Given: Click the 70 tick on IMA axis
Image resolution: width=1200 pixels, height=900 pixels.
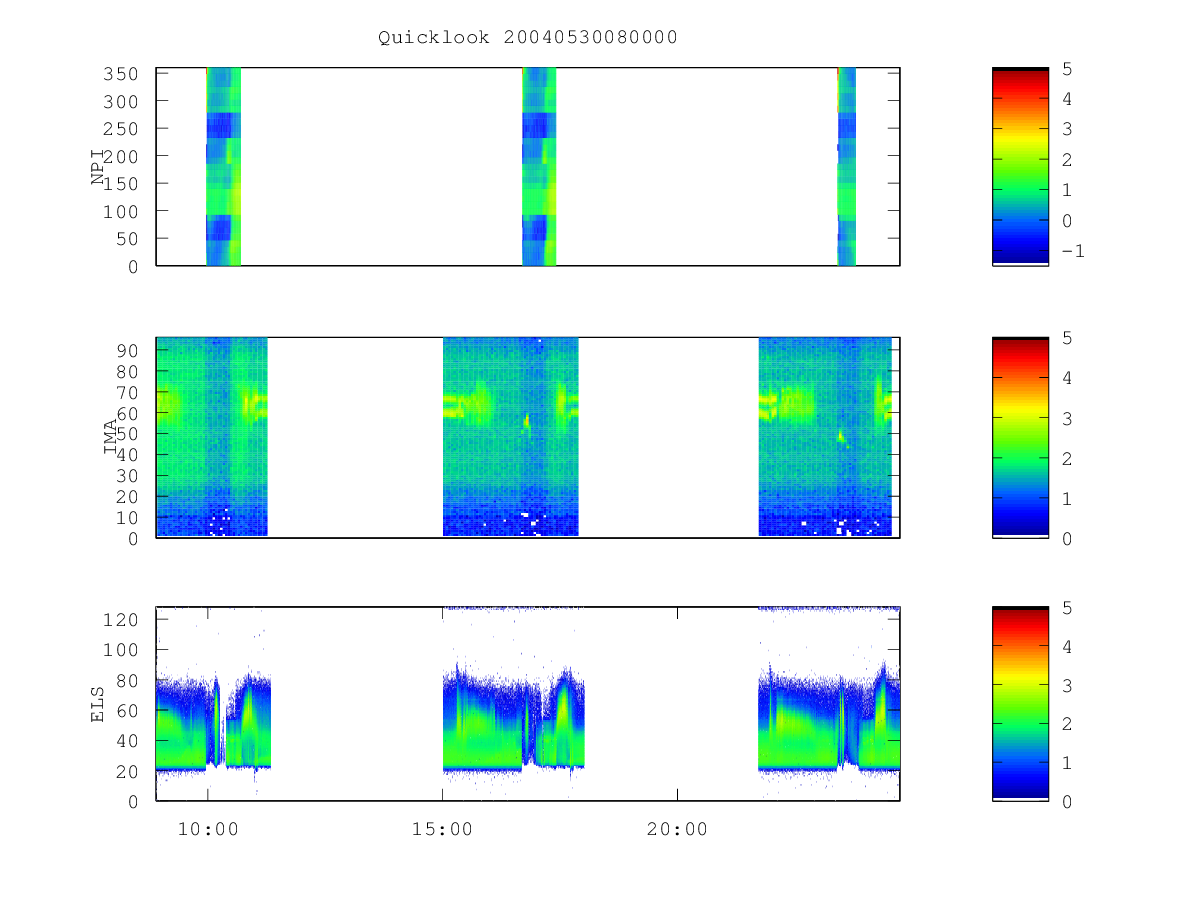Looking at the screenshot, I should click(x=128, y=392).
